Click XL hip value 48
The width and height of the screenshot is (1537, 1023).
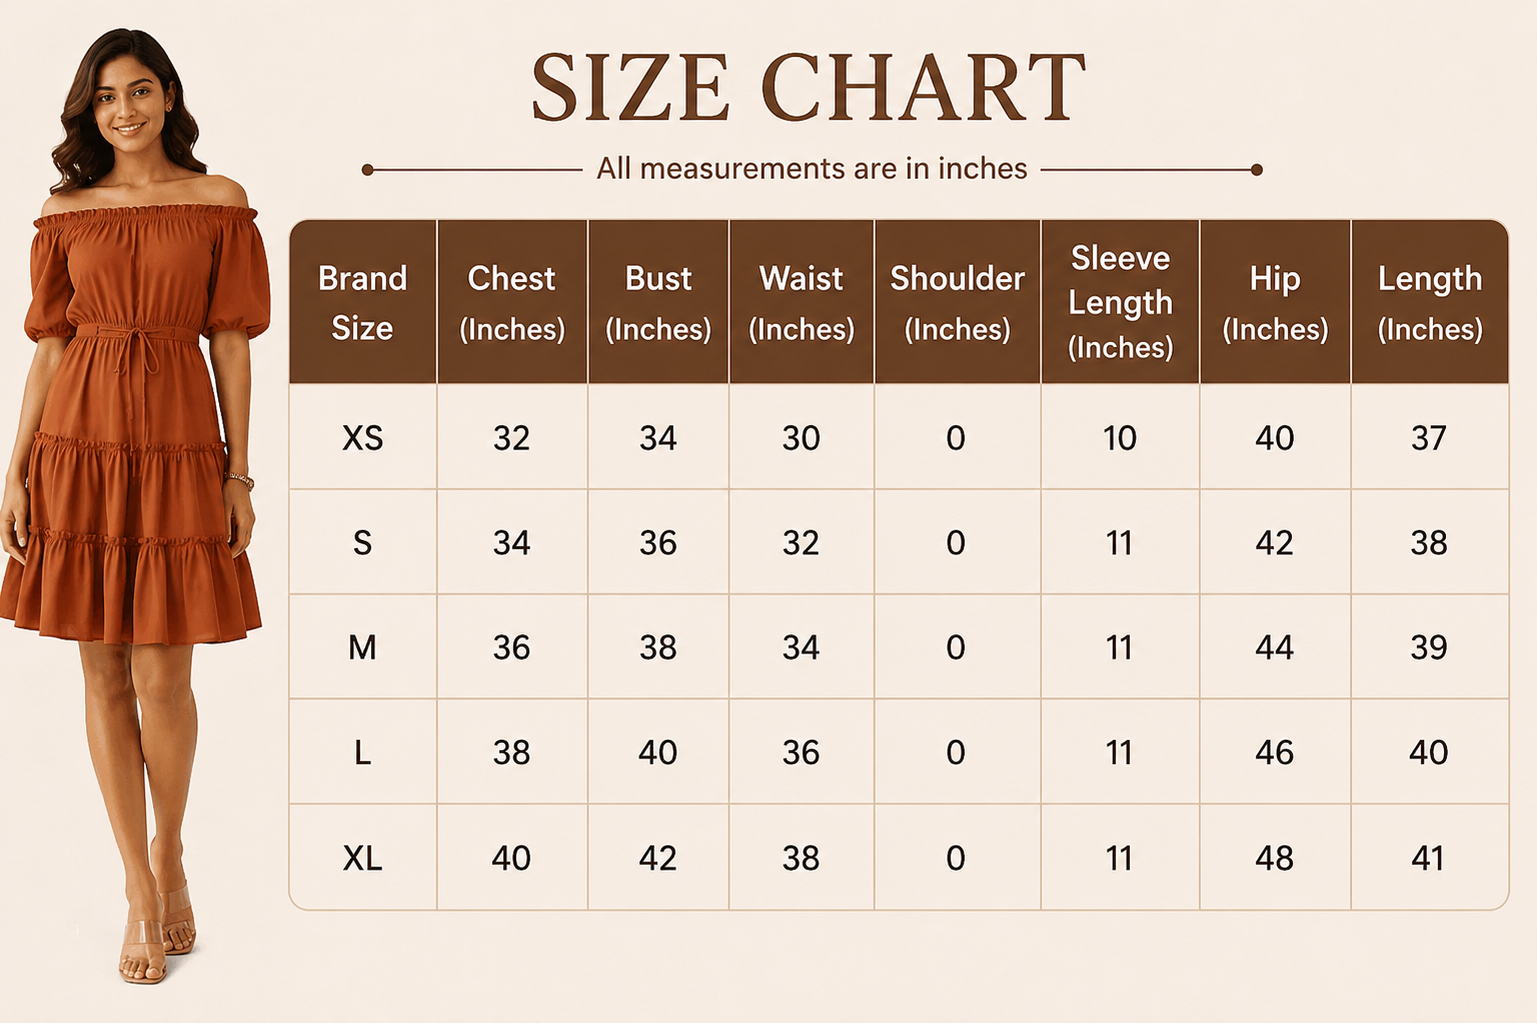(x=1274, y=858)
